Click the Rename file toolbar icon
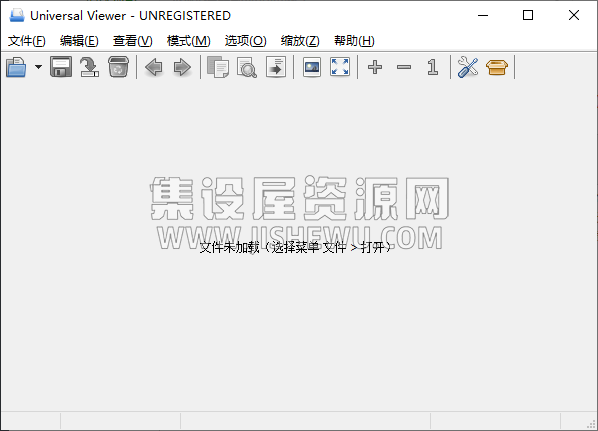The width and height of the screenshot is (598, 431). [90, 67]
